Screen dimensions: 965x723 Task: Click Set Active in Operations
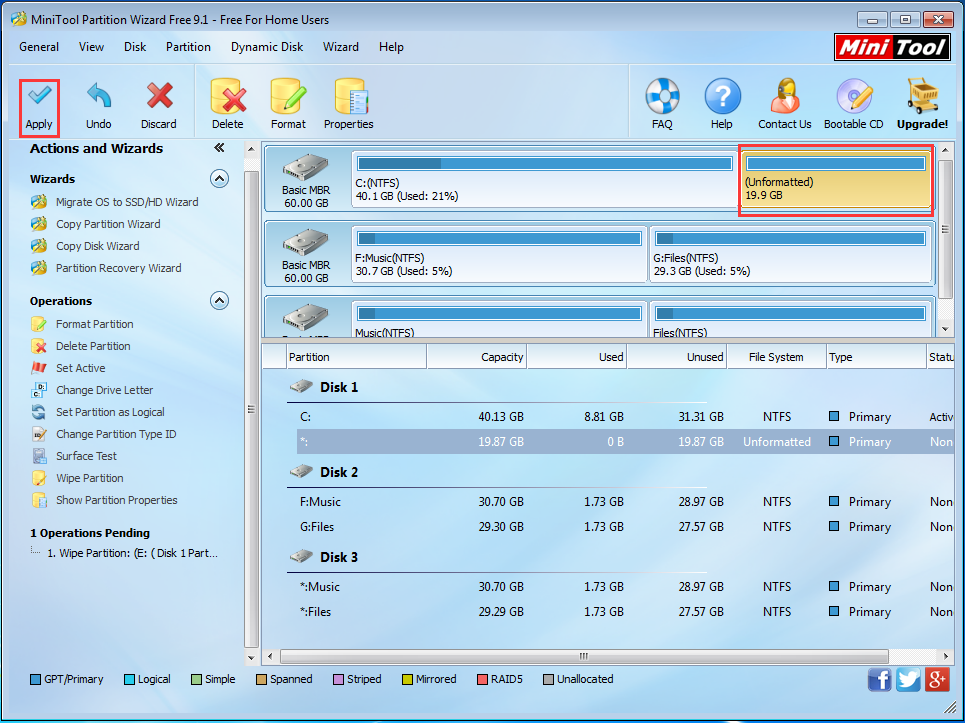(68, 368)
